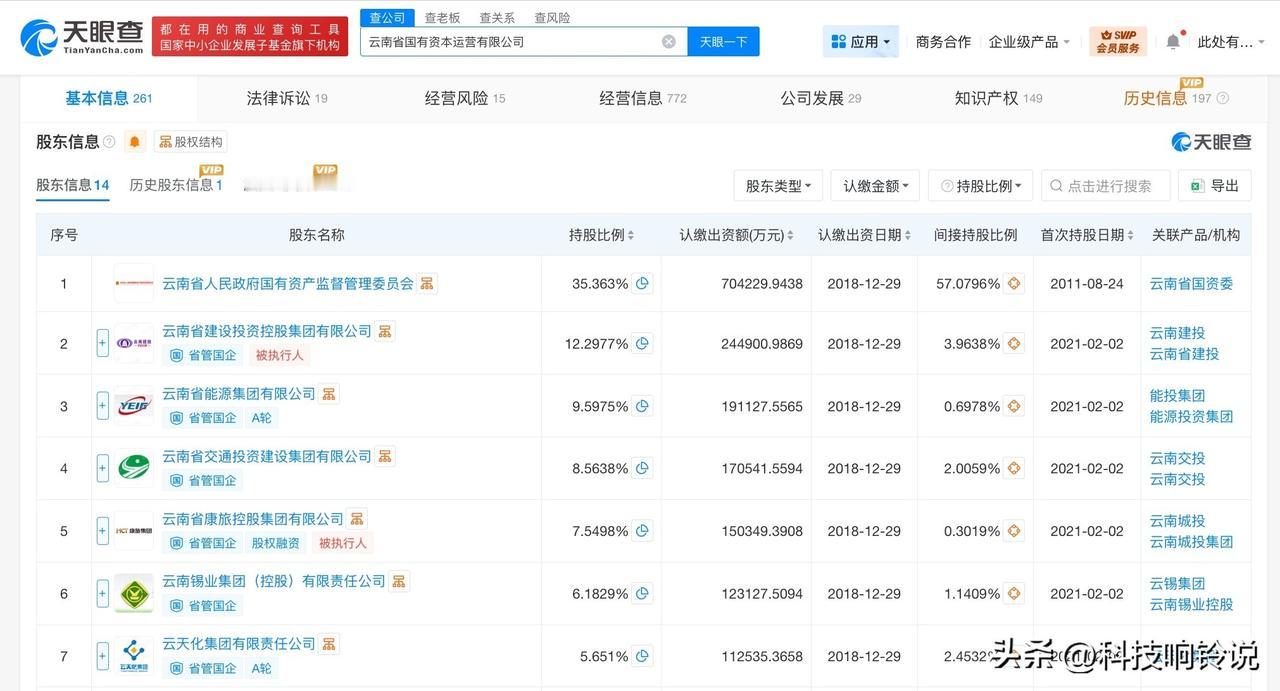Open the 应用 apps dropdown
The height and width of the screenshot is (691, 1280).
[861, 42]
